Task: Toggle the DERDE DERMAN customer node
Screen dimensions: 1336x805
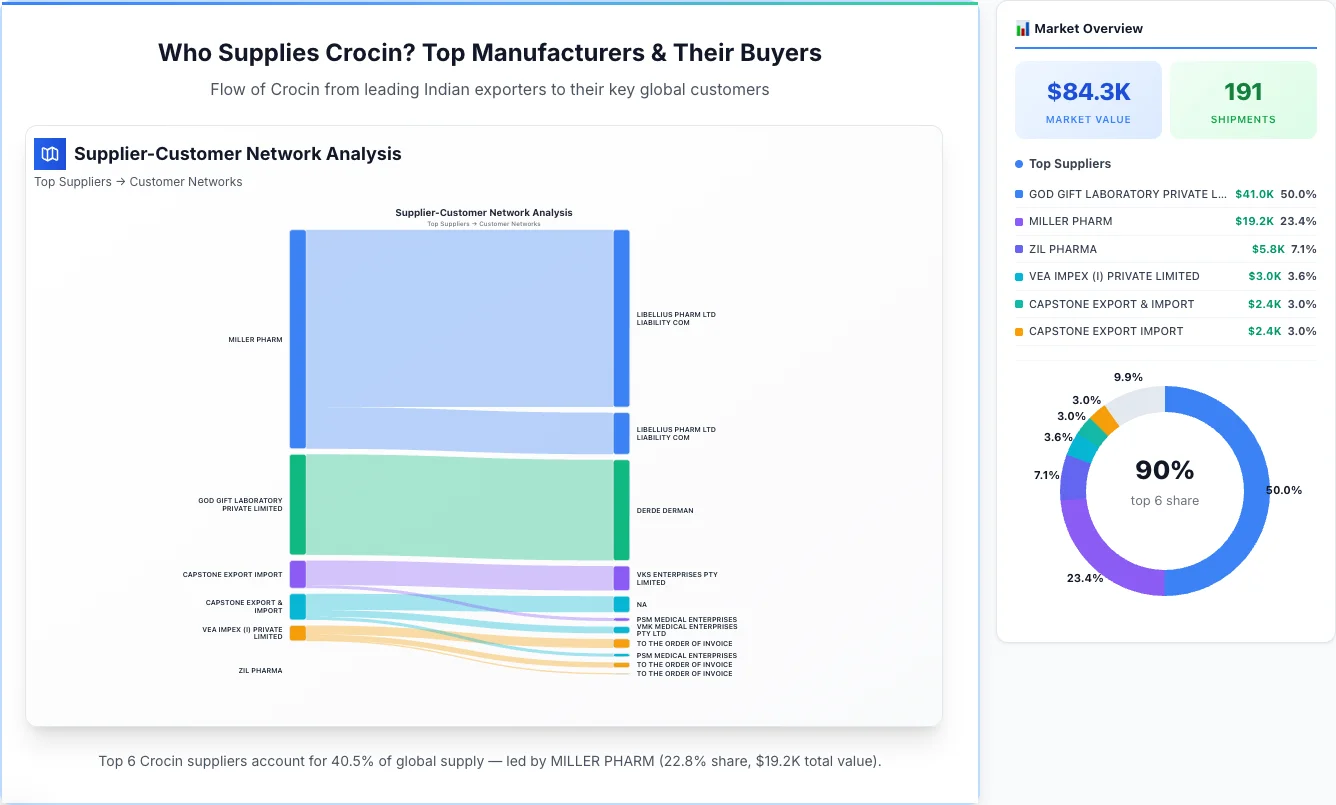Action: click(x=620, y=510)
